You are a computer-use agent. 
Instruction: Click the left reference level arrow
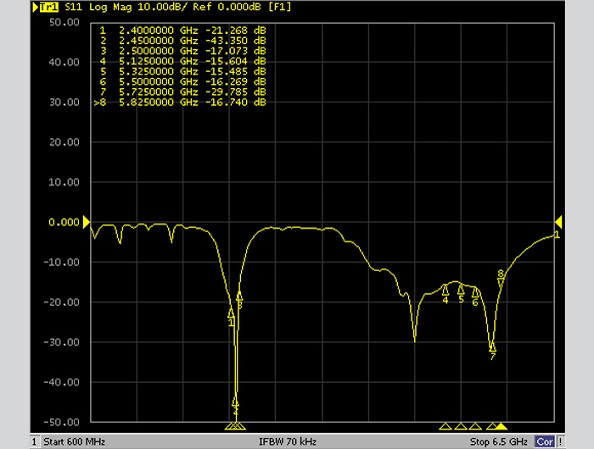86,222
